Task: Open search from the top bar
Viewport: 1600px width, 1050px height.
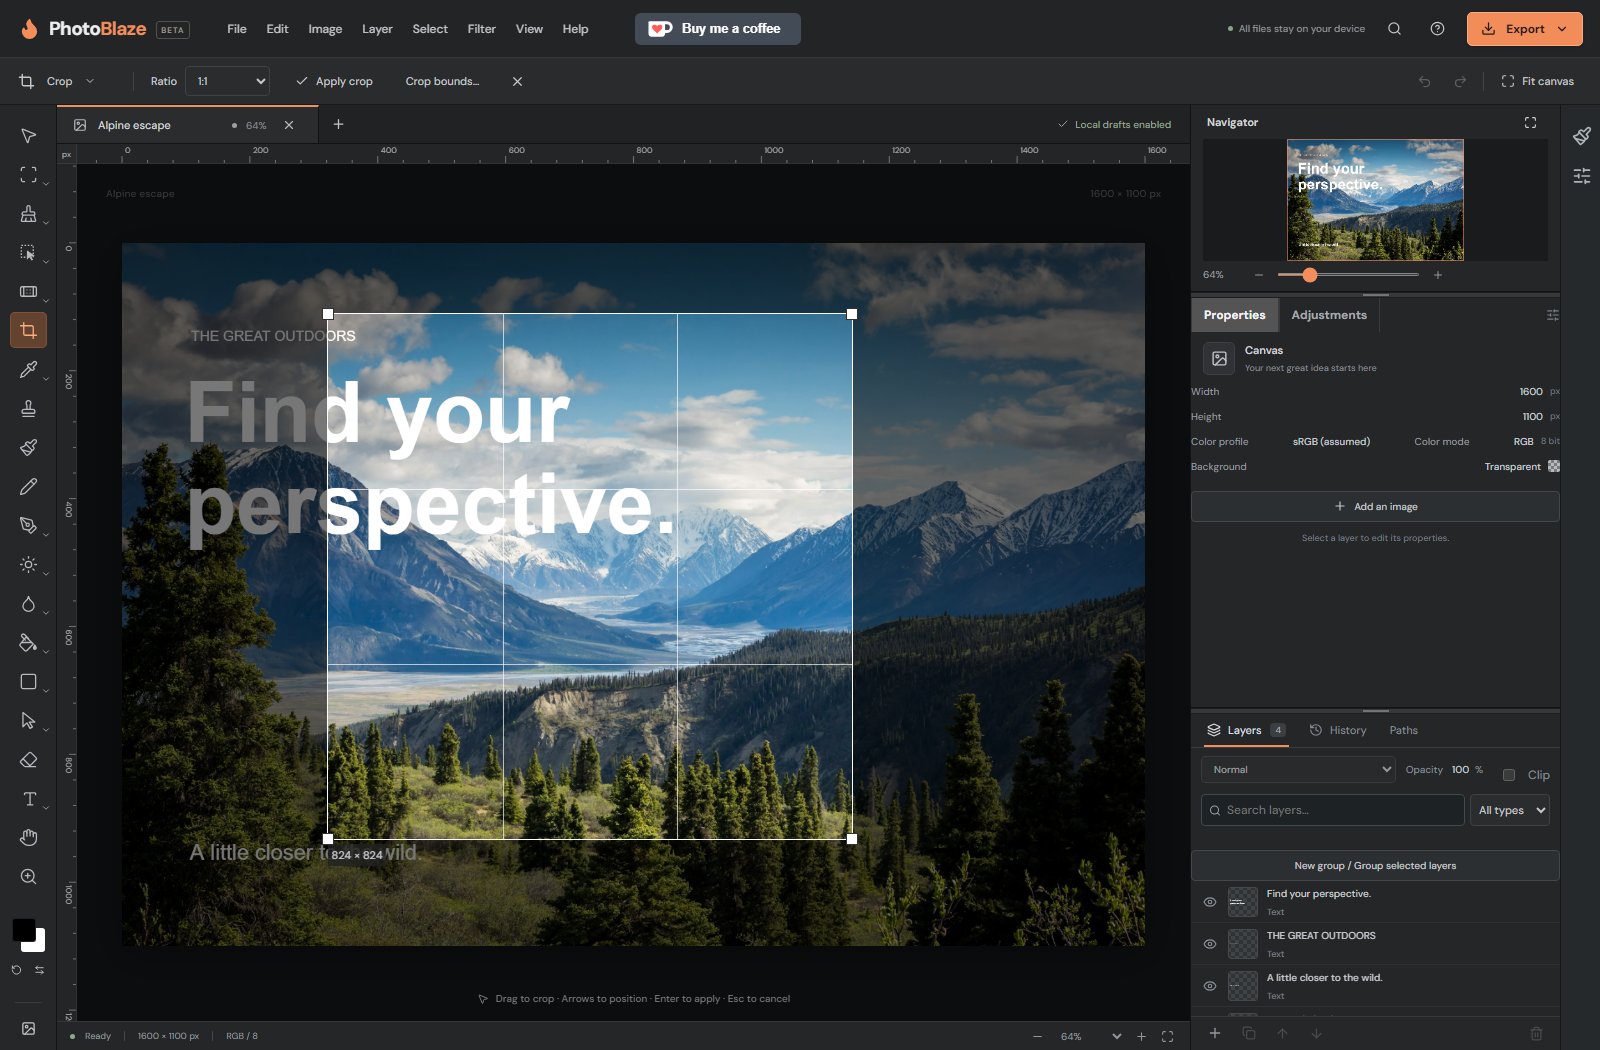Action: (x=1394, y=29)
